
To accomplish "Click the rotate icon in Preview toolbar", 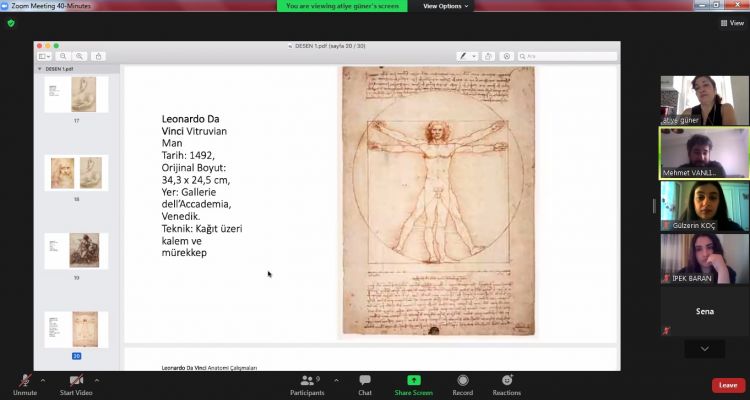I will click(x=488, y=56).
